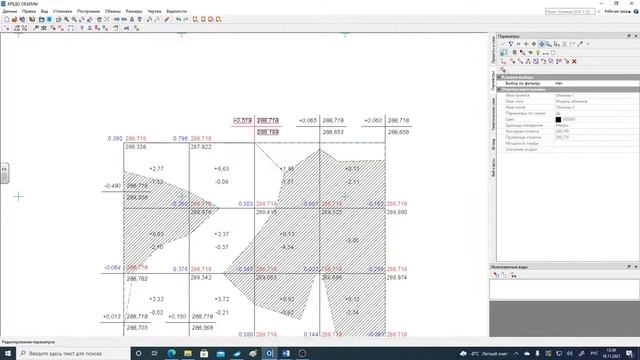Switch to the Параметры side tab
This screenshot has width=640, height=360.
coord(493,80)
